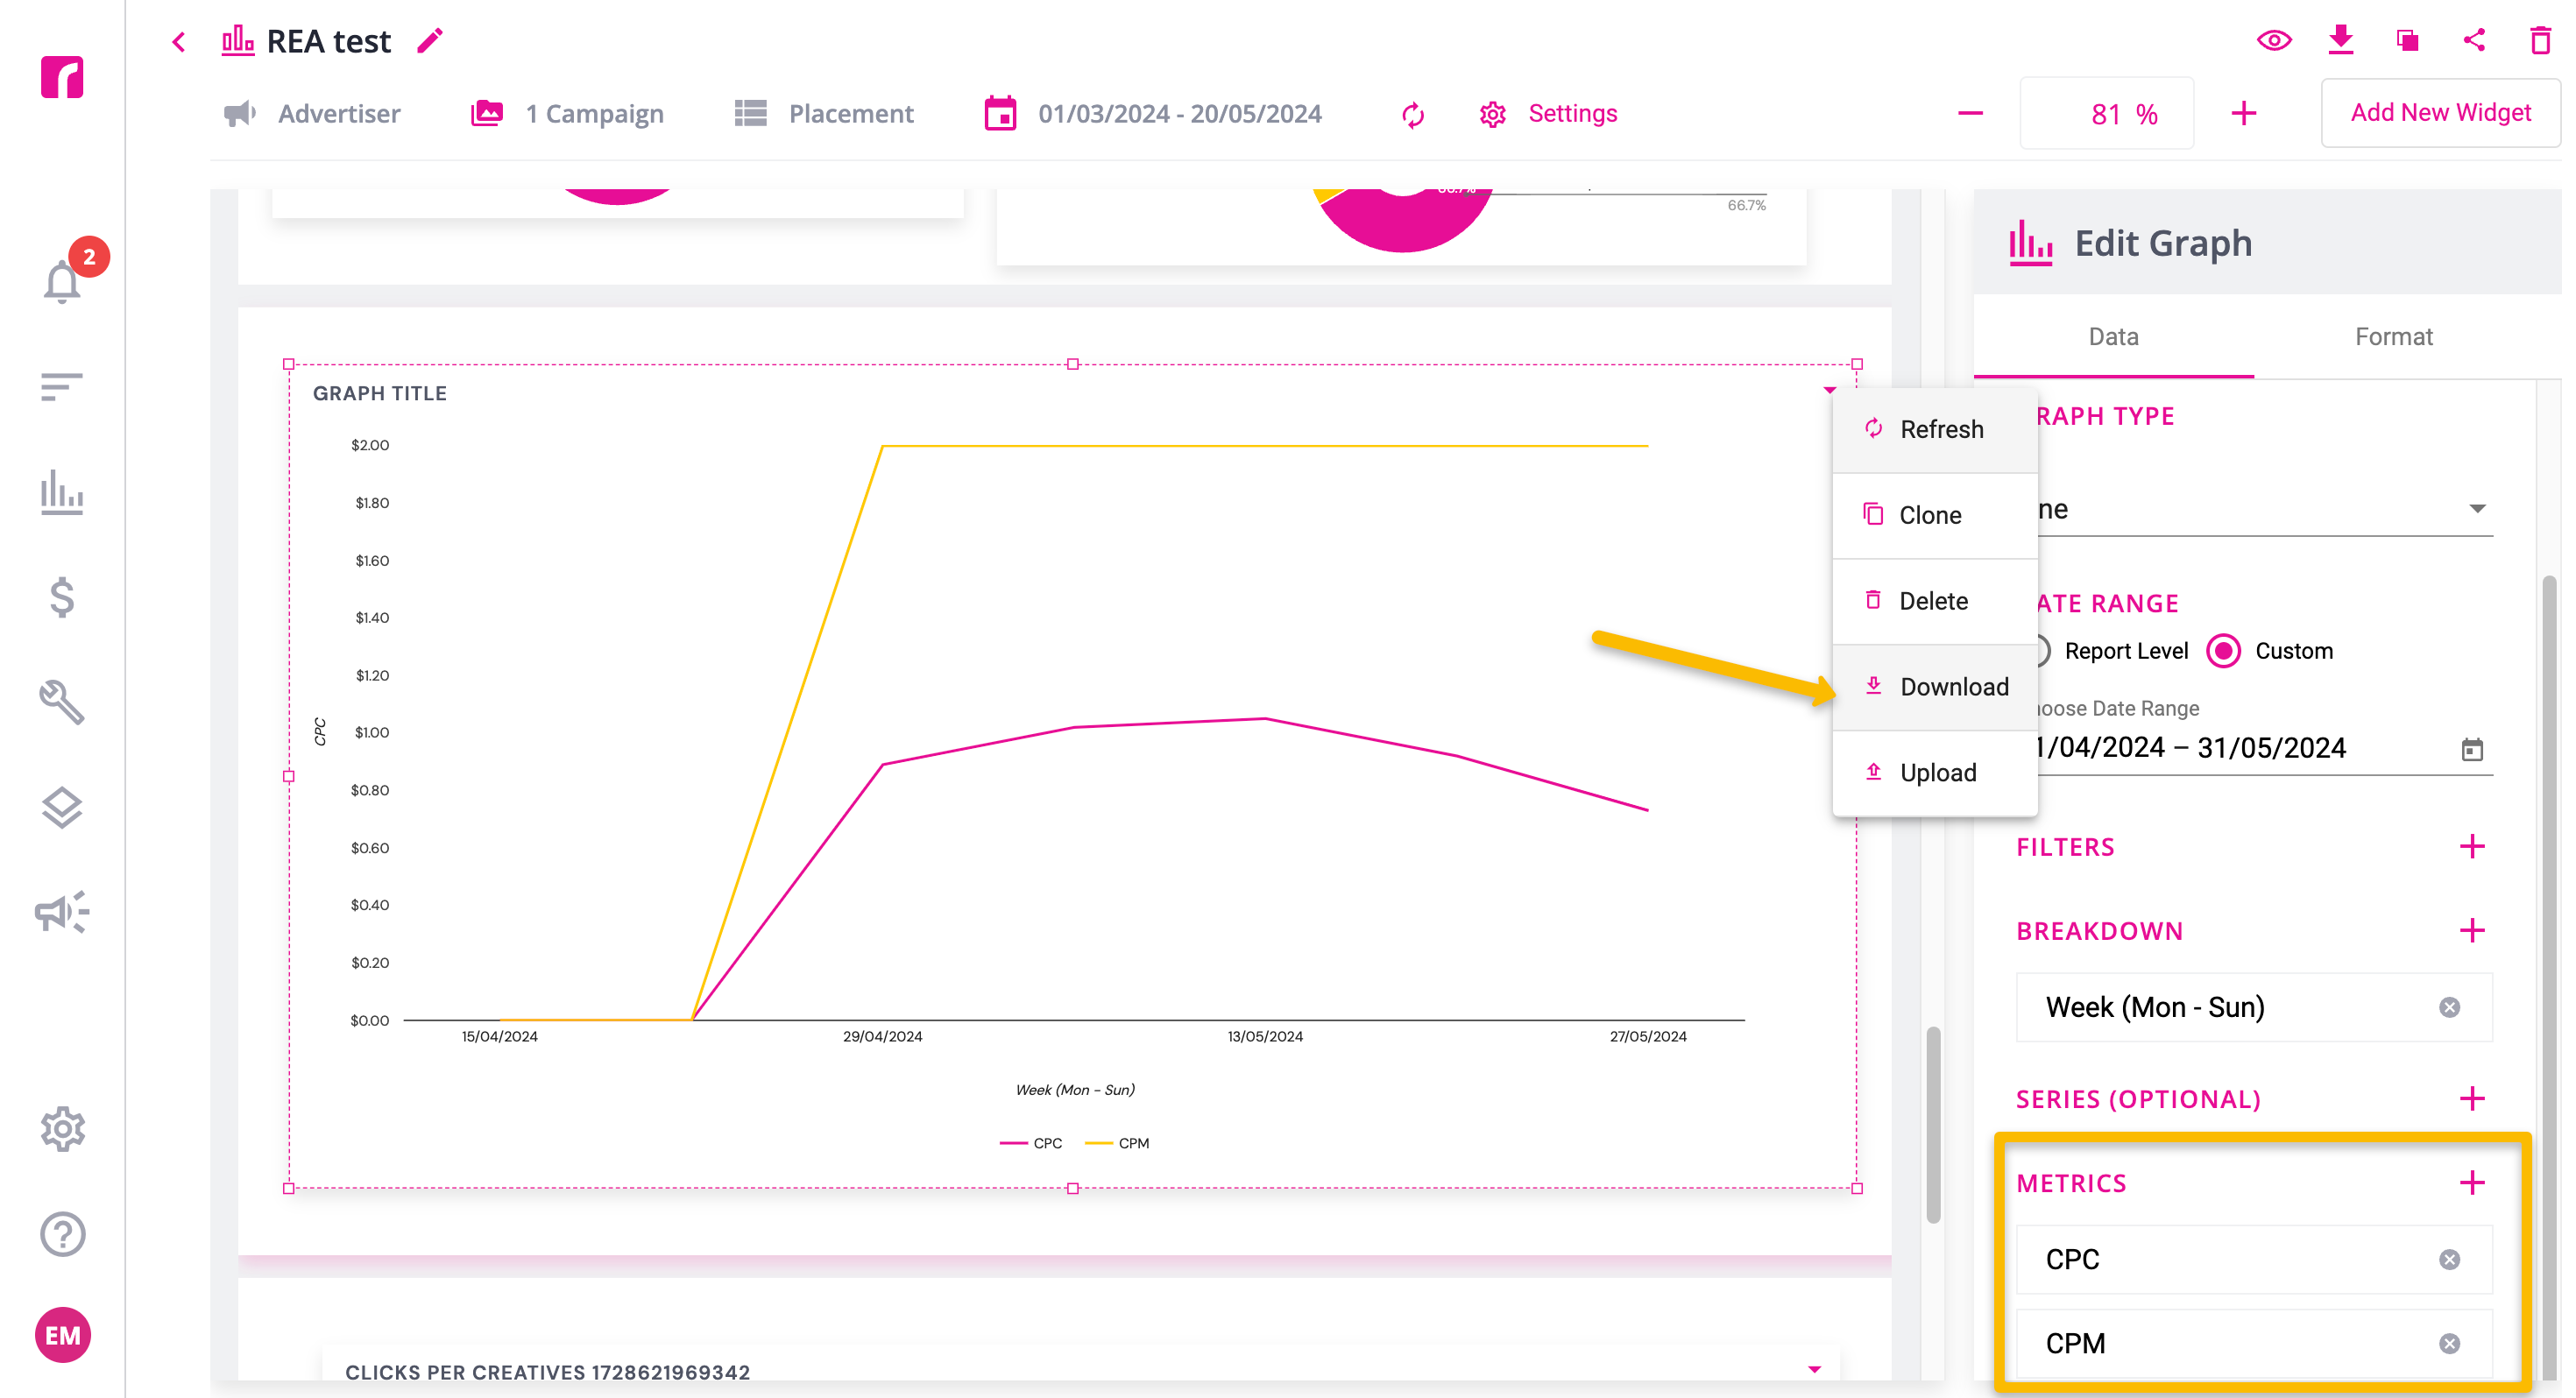Open the bar chart reports sidebar icon
Screen dimensions: 2576x1398
pyautogui.click(x=62, y=492)
